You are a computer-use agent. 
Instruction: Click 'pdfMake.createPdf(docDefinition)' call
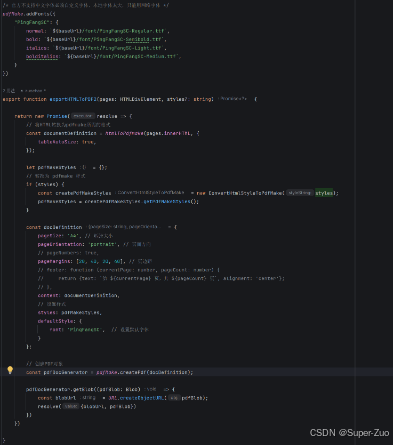coord(144,372)
